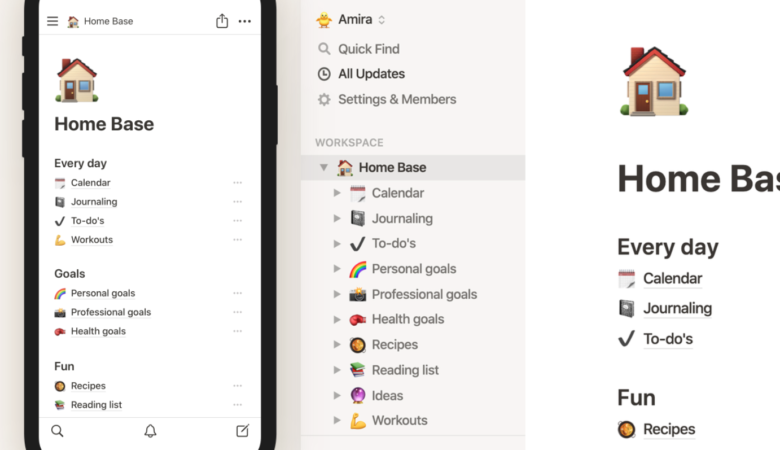This screenshot has width=780, height=450.
Task: Open To-do's link on main page
Action: (668, 339)
